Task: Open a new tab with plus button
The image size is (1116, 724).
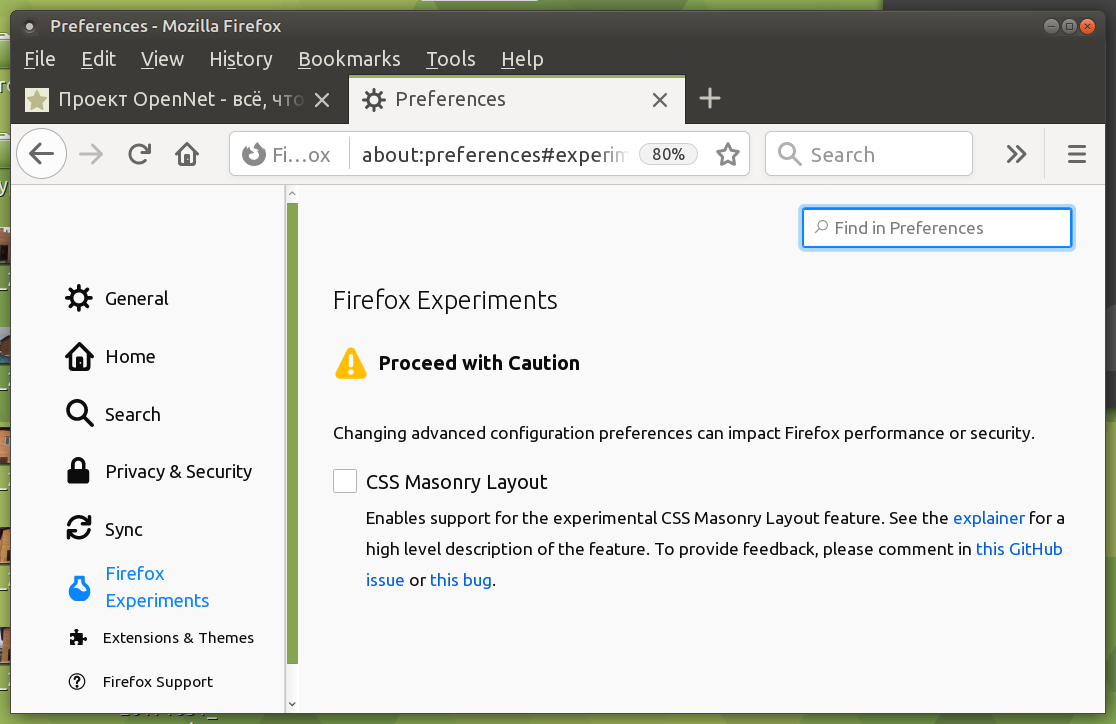Action: click(709, 98)
